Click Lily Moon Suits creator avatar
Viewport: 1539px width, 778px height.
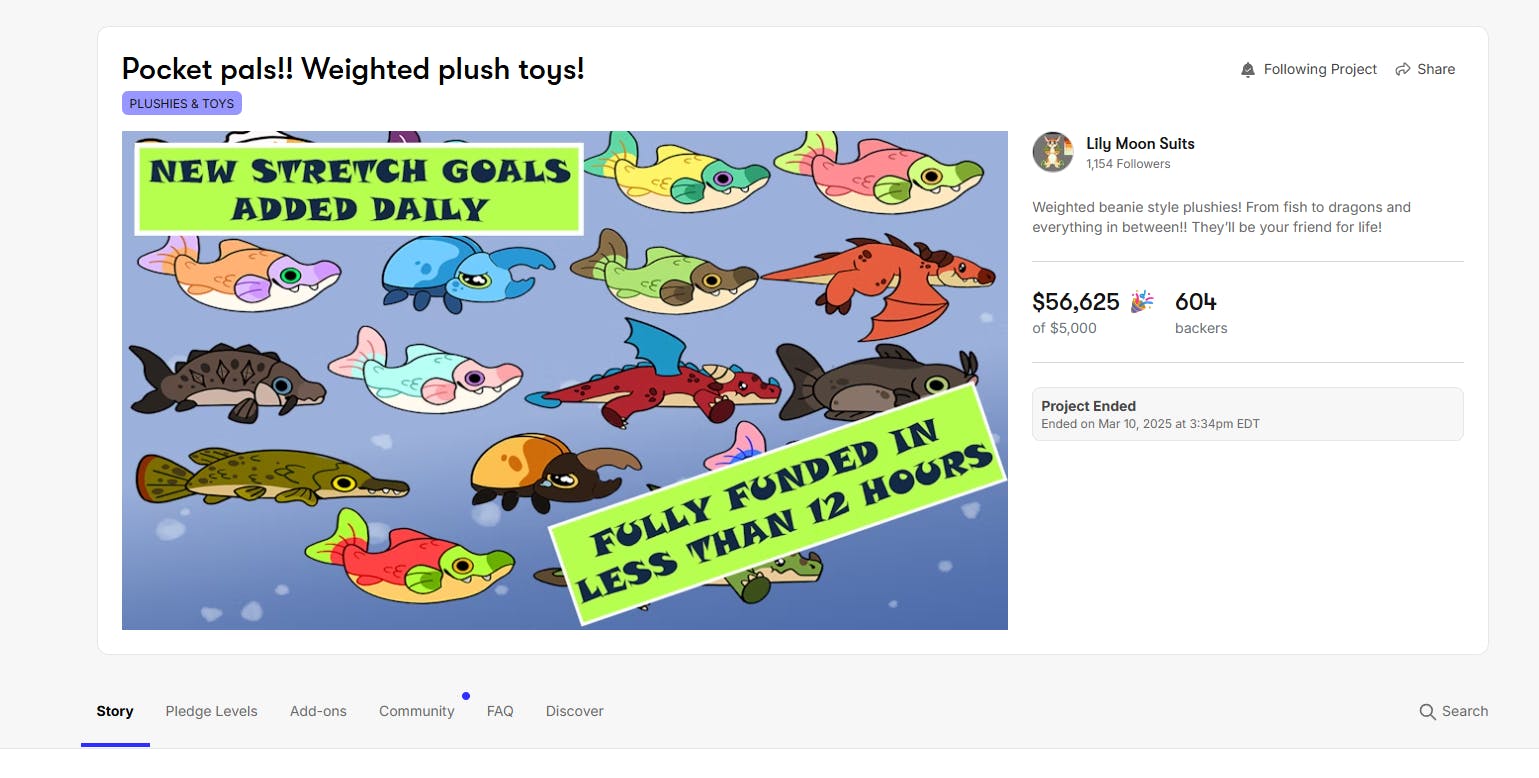[1053, 152]
